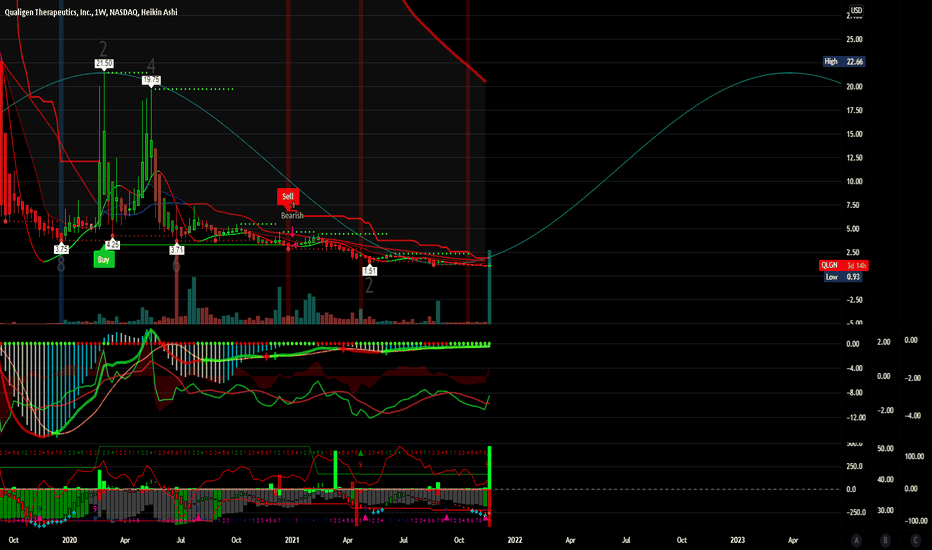Image resolution: width=932 pixels, height=550 pixels.
Task: Click the 19.75 pivot high label
Action: tap(152, 80)
